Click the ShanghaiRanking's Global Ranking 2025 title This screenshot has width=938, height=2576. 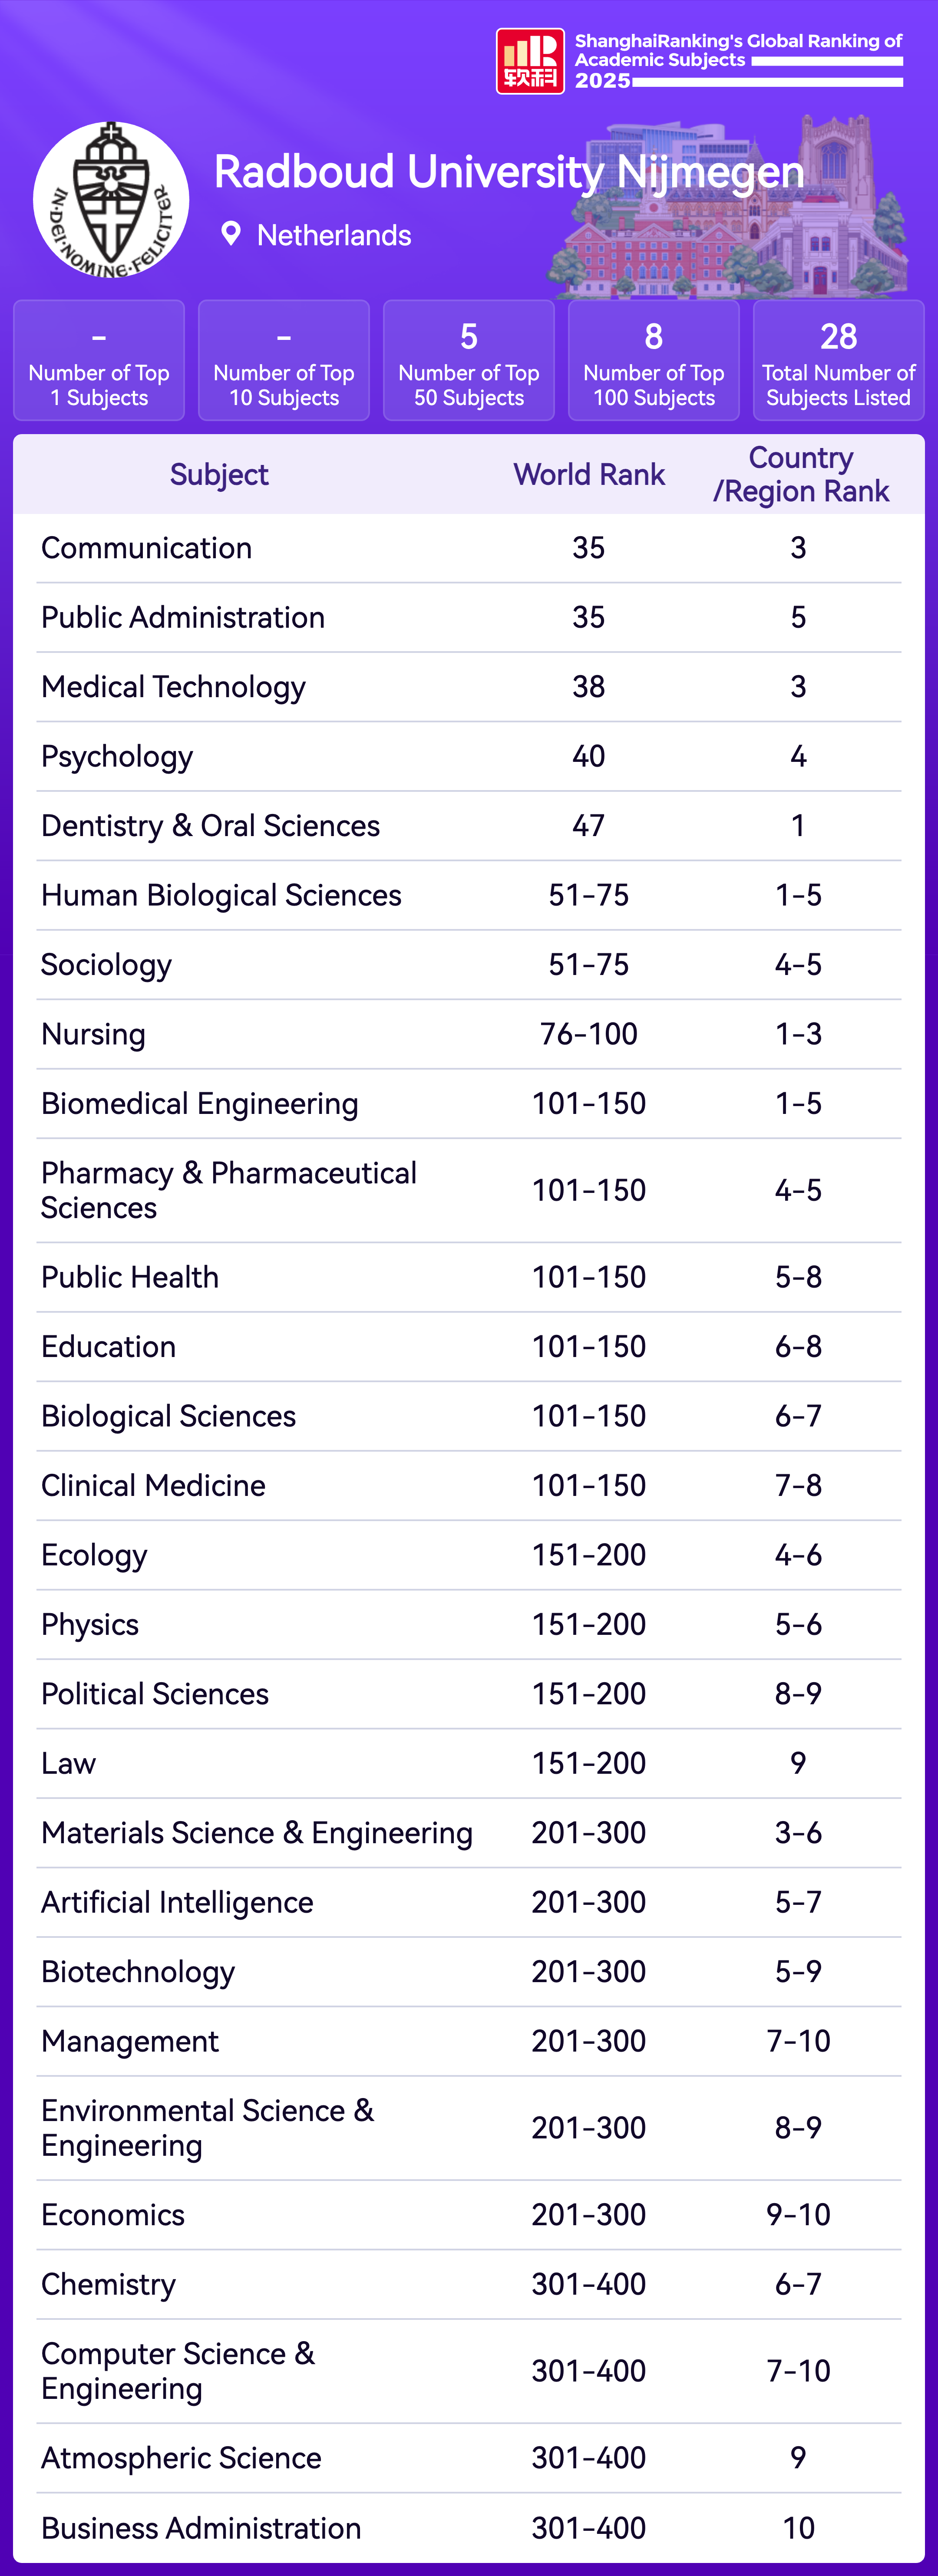[738, 60]
